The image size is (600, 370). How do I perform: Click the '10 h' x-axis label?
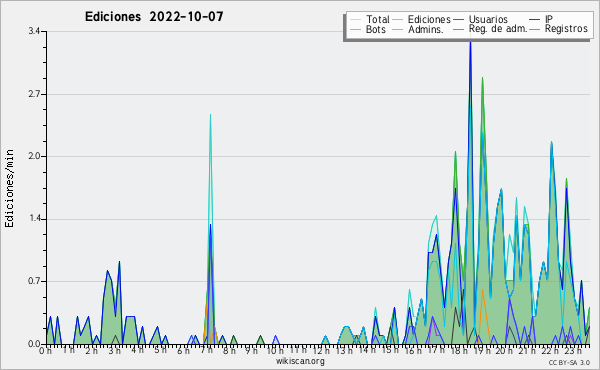[x=275, y=350]
